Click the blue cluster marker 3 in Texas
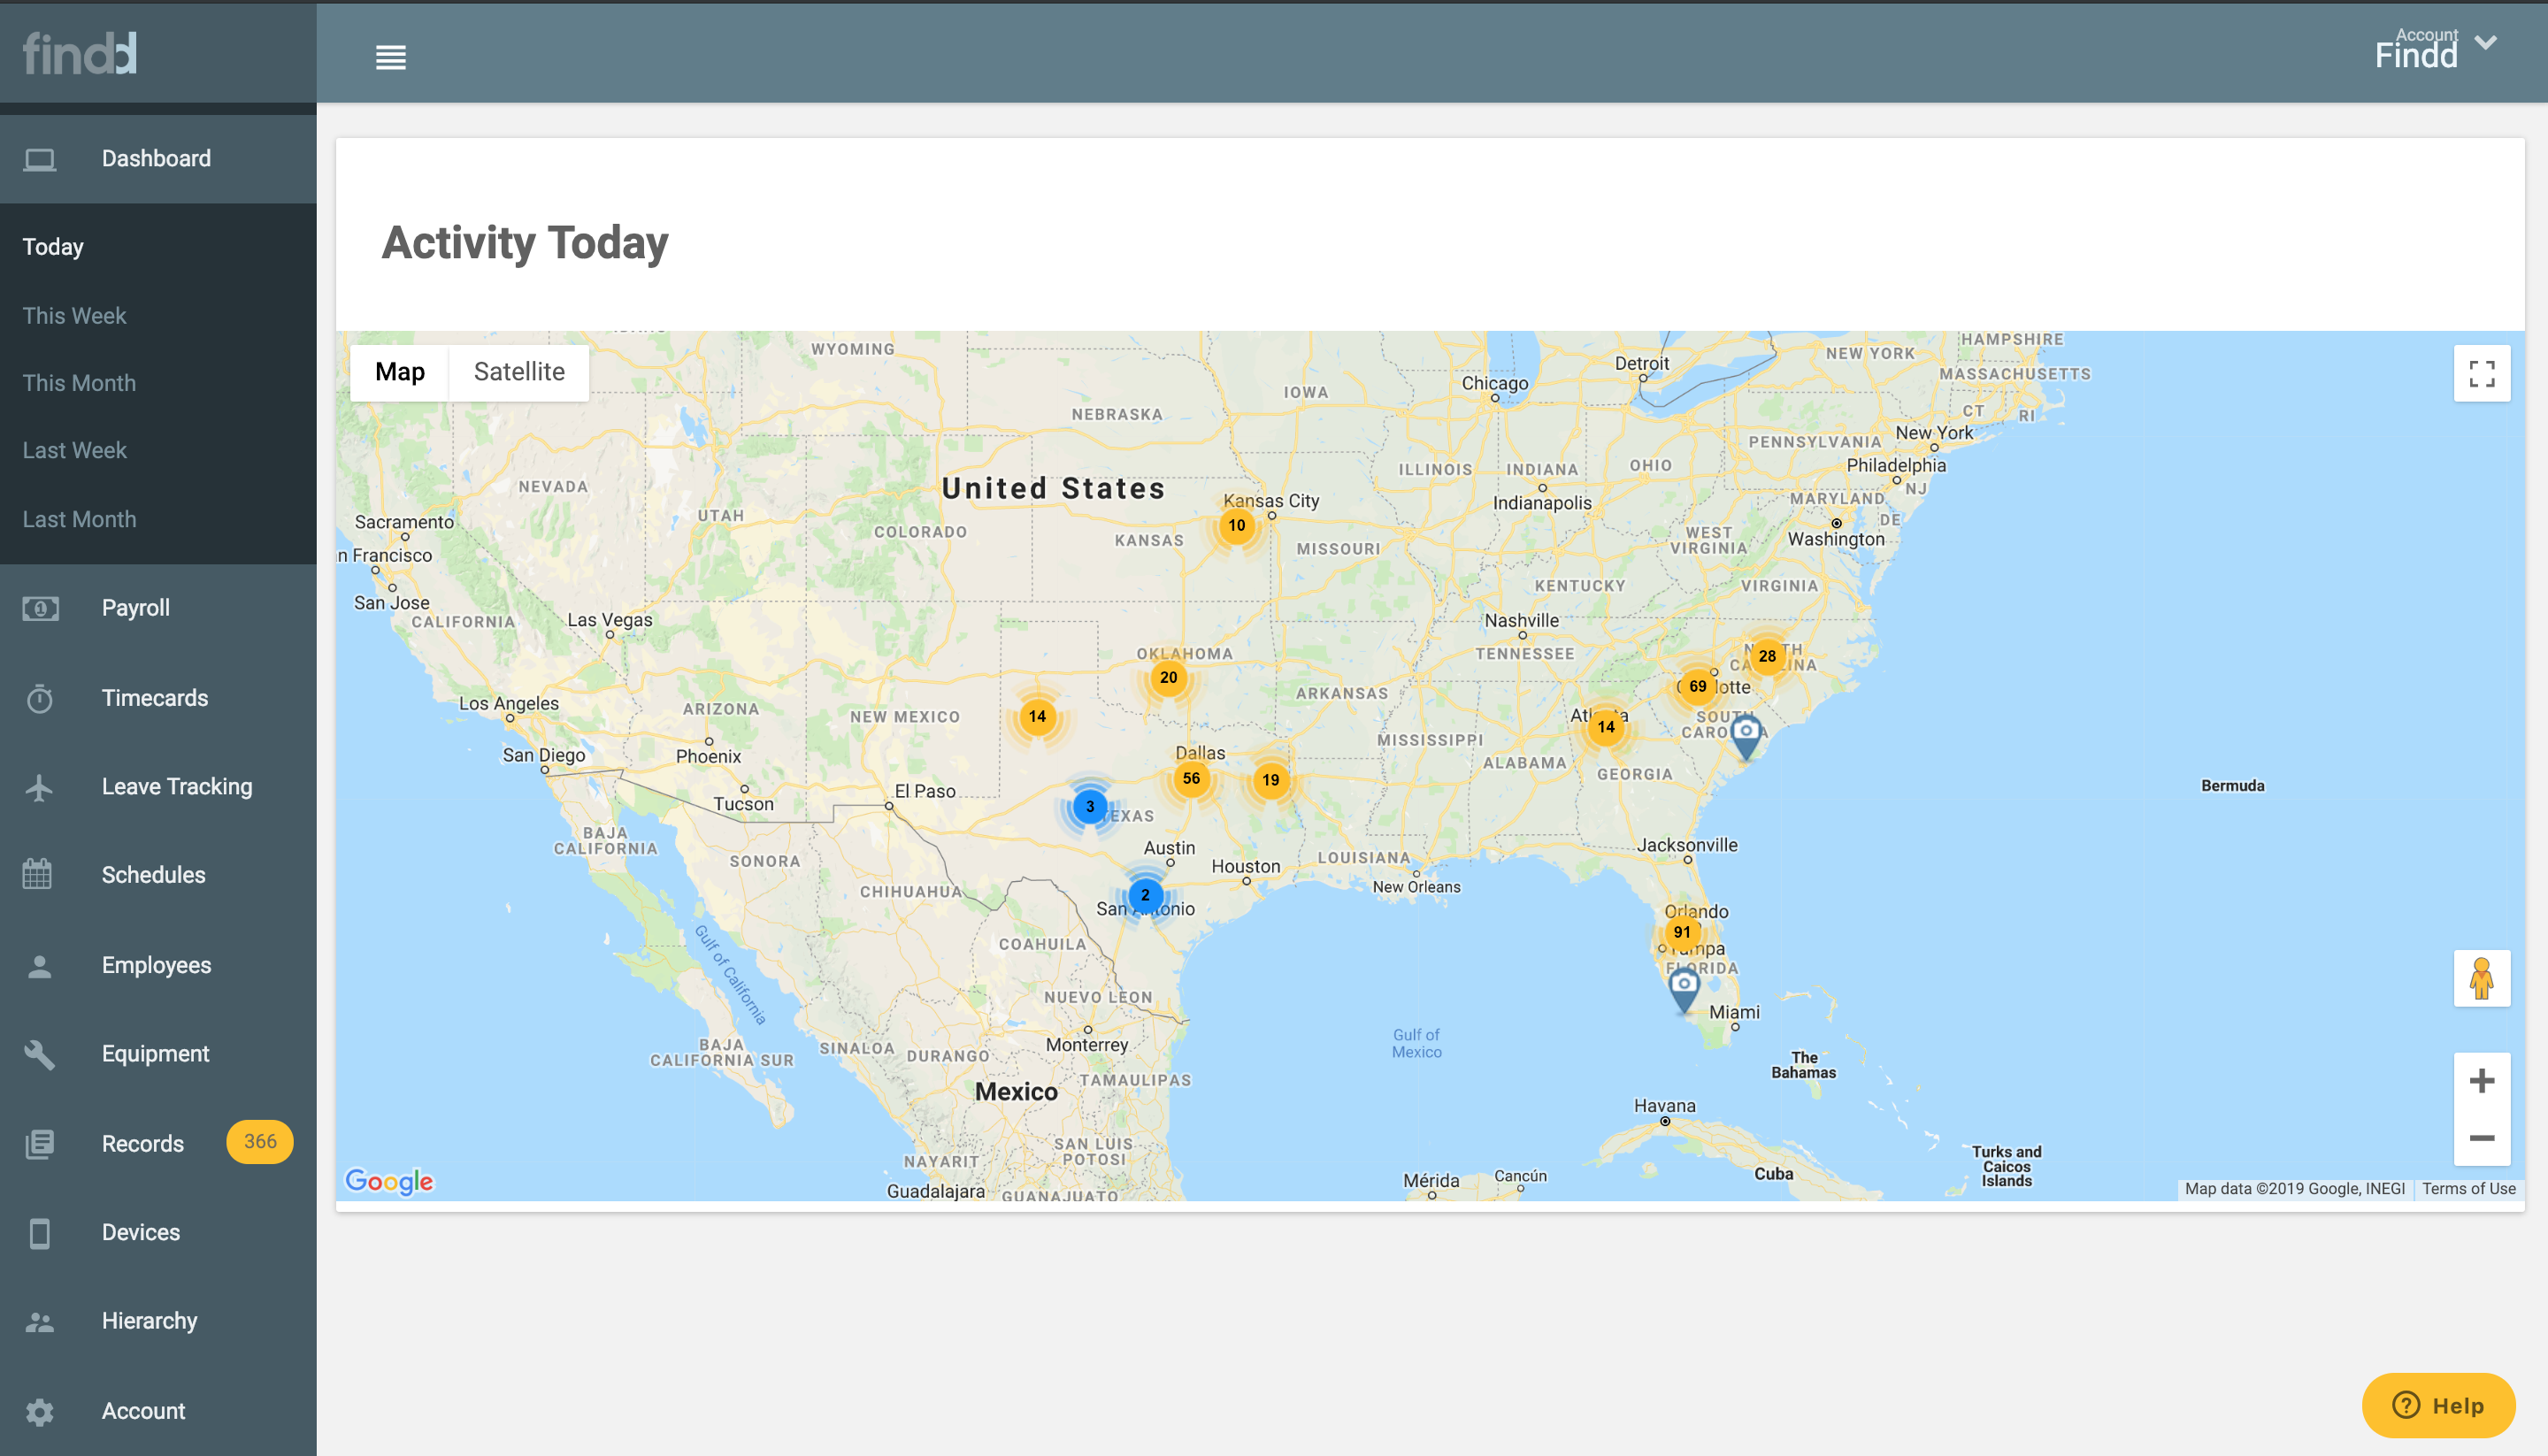The height and width of the screenshot is (1456, 2548). (1090, 806)
